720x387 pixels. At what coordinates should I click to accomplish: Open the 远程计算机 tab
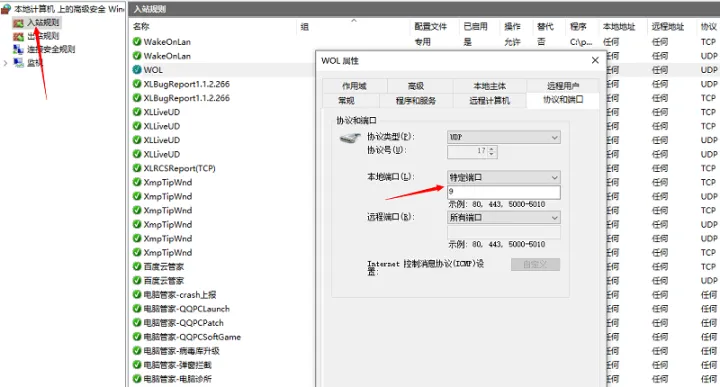pos(489,101)
